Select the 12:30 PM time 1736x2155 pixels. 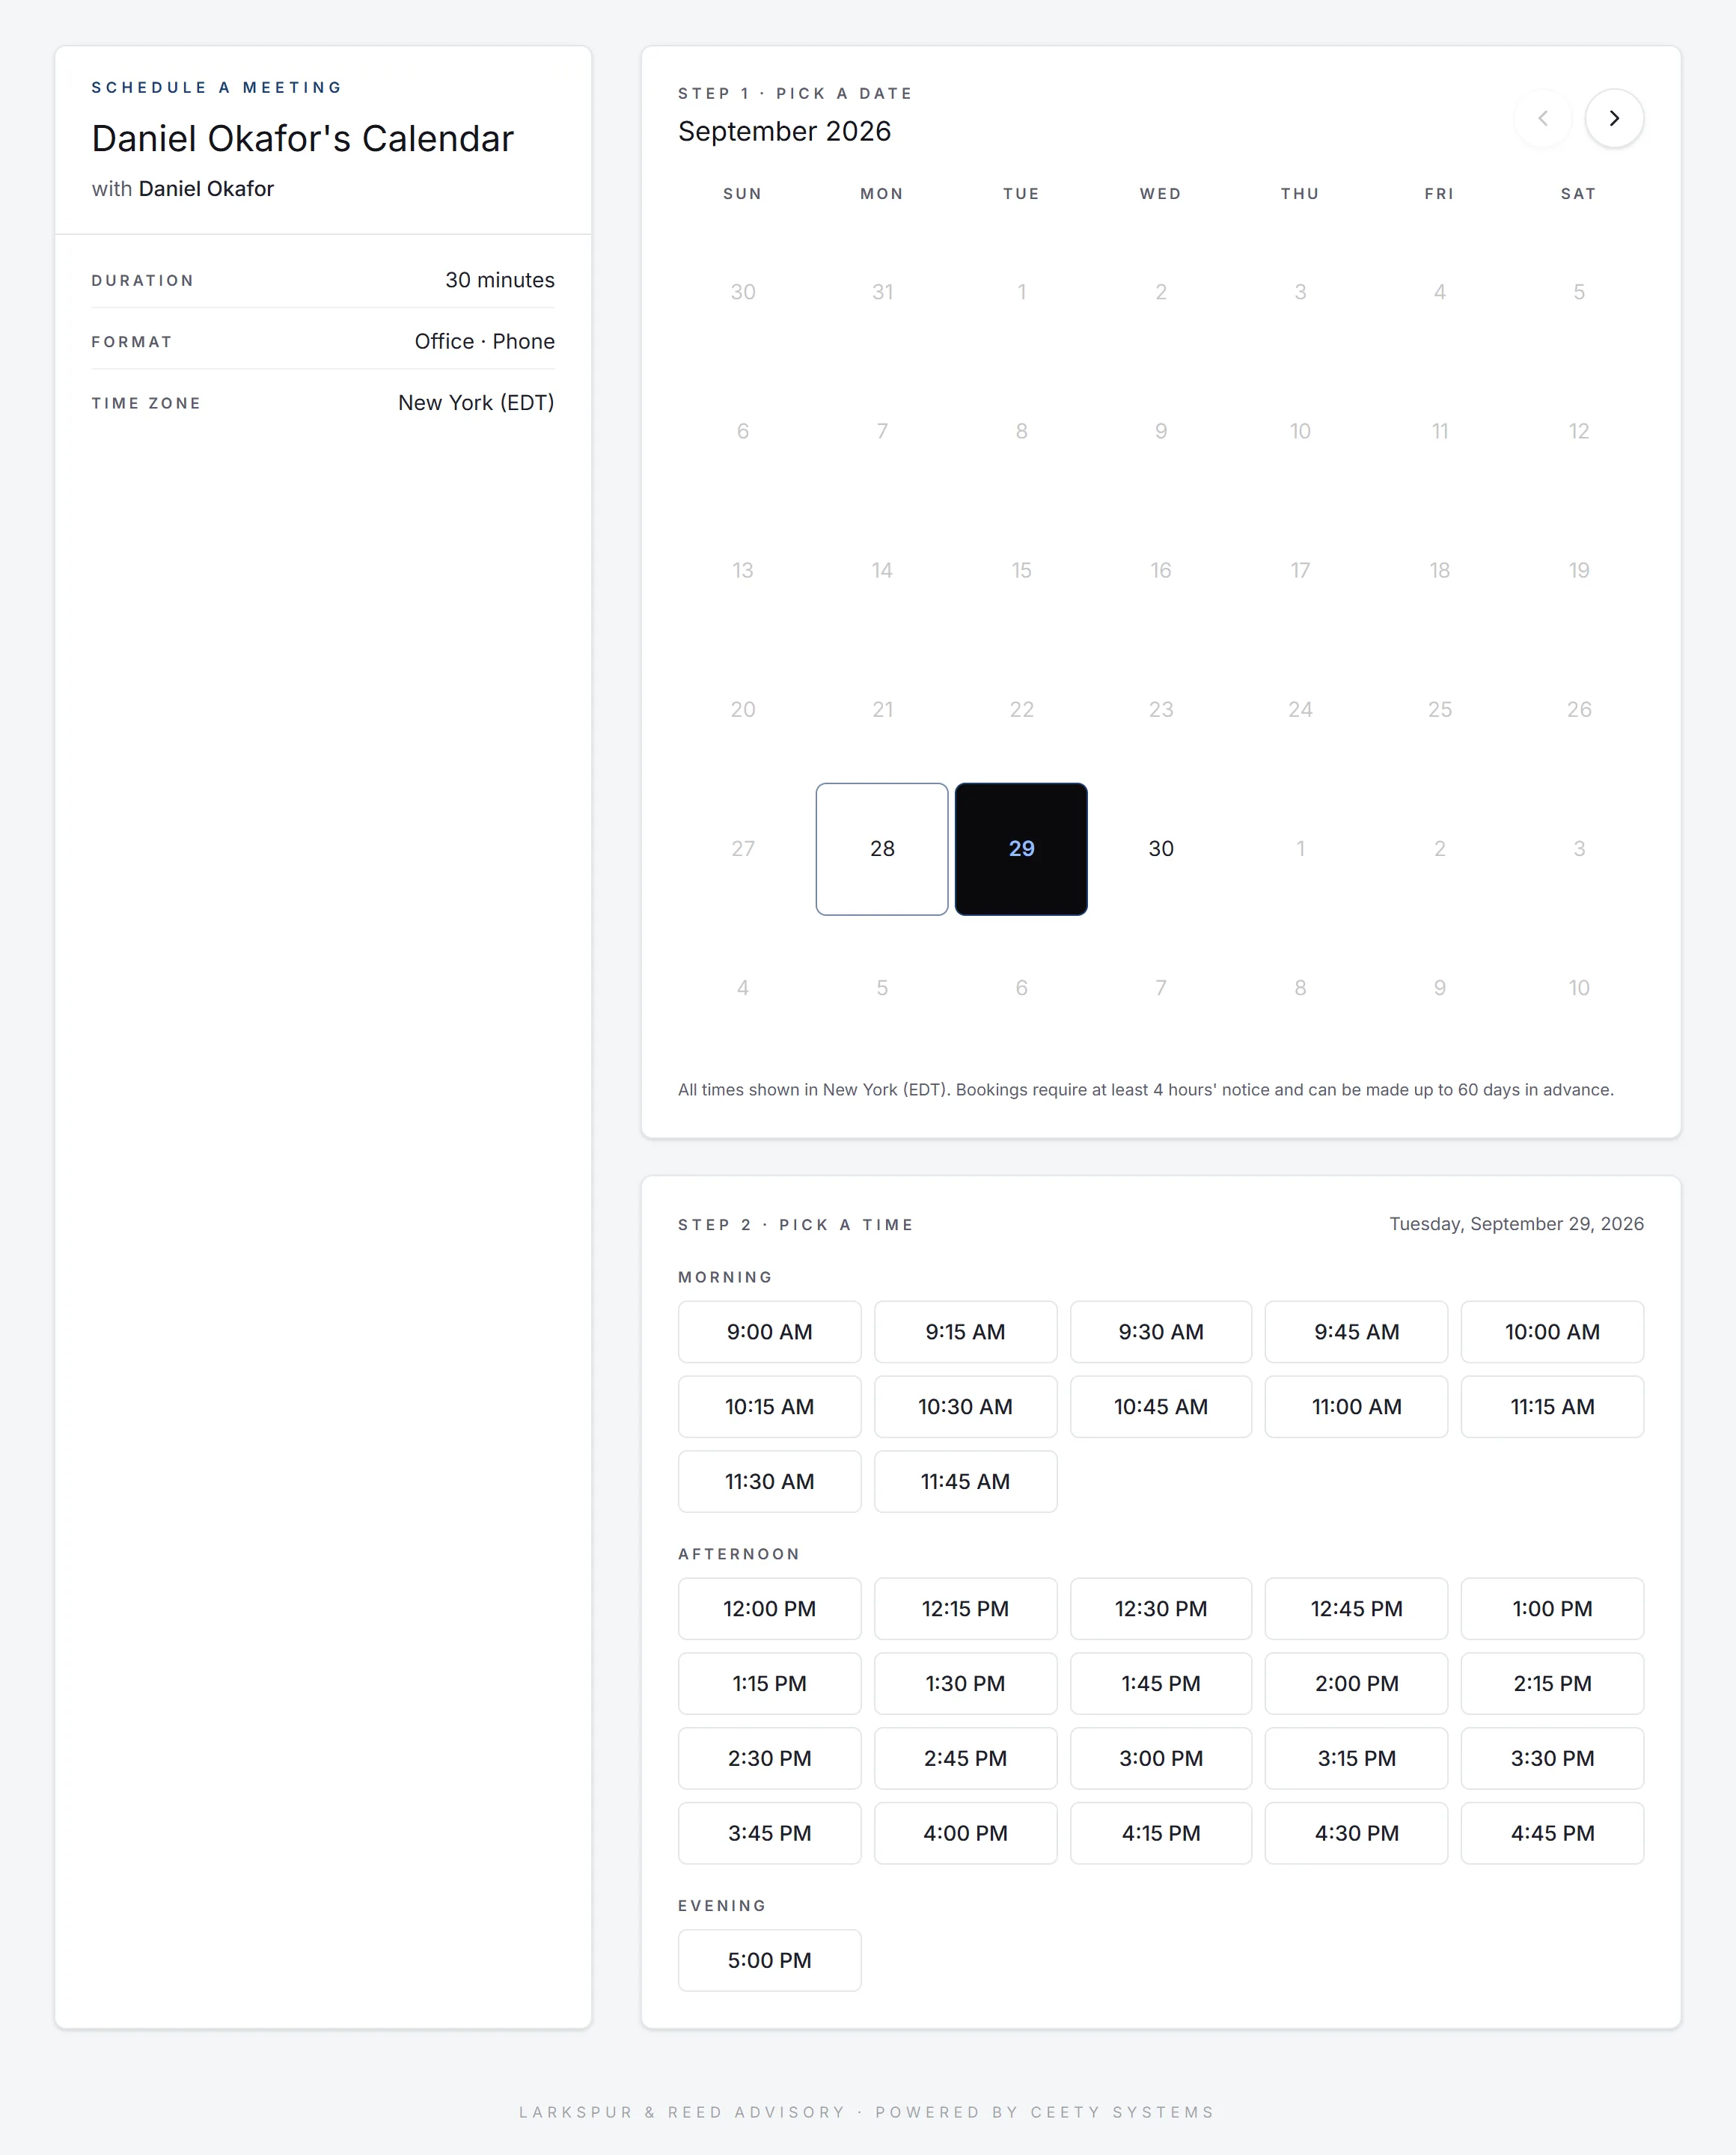pyautogui.click(x=1161, y=1609)
